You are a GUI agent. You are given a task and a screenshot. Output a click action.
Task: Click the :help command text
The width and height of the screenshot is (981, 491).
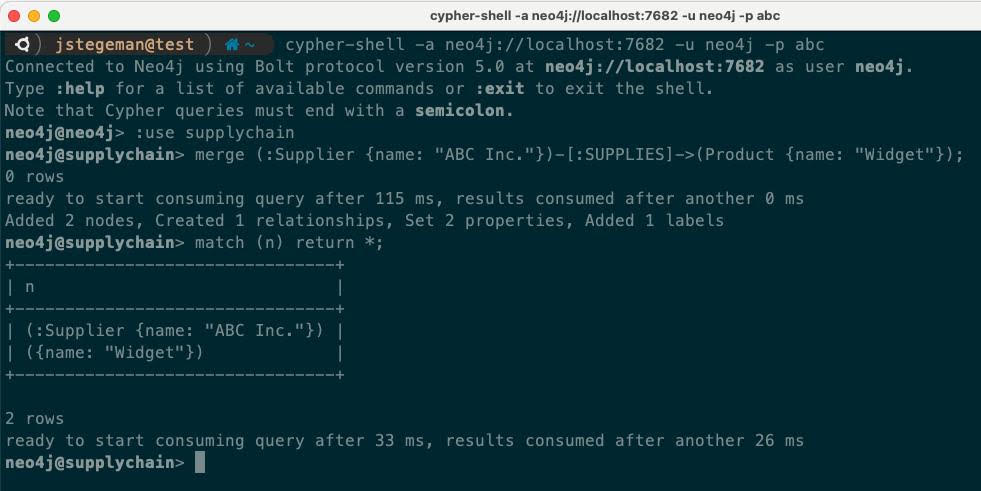tap(79, 88)
